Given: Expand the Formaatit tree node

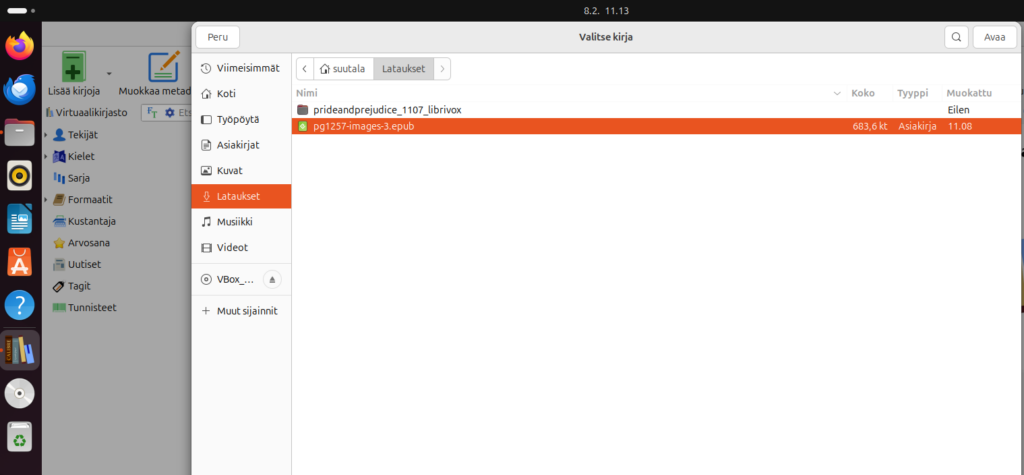Looking at the screenshot, I should [47, 200].
